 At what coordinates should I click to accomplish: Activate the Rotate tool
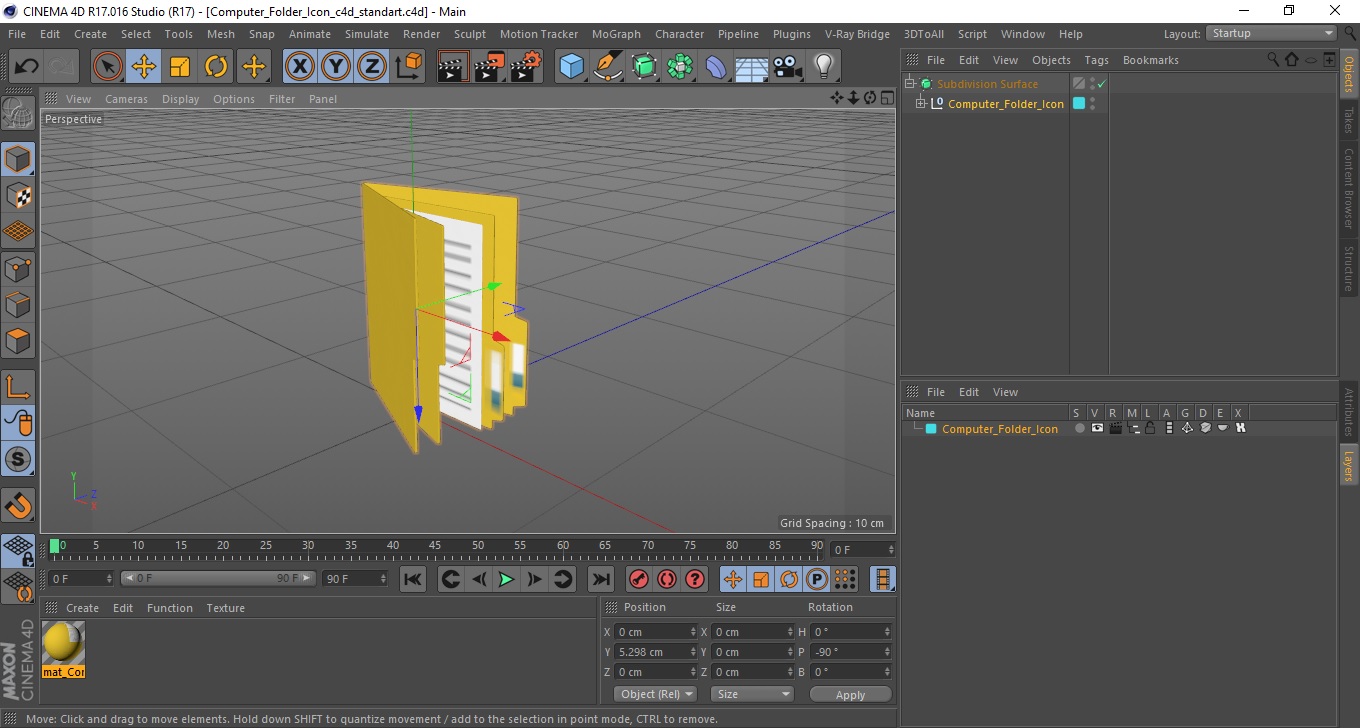(216, 67)
